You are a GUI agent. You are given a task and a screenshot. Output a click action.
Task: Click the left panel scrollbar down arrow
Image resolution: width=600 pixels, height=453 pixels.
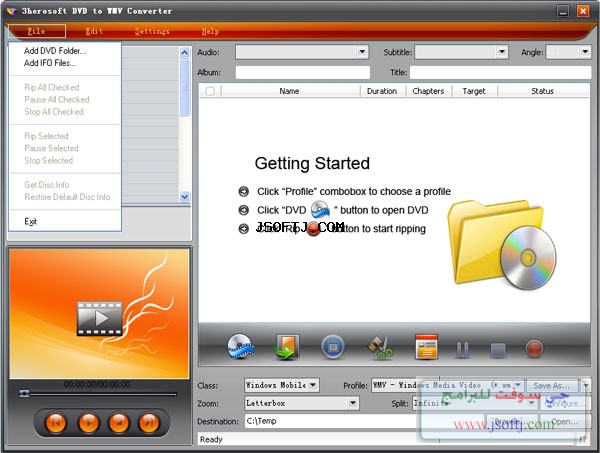click(184, 197)
